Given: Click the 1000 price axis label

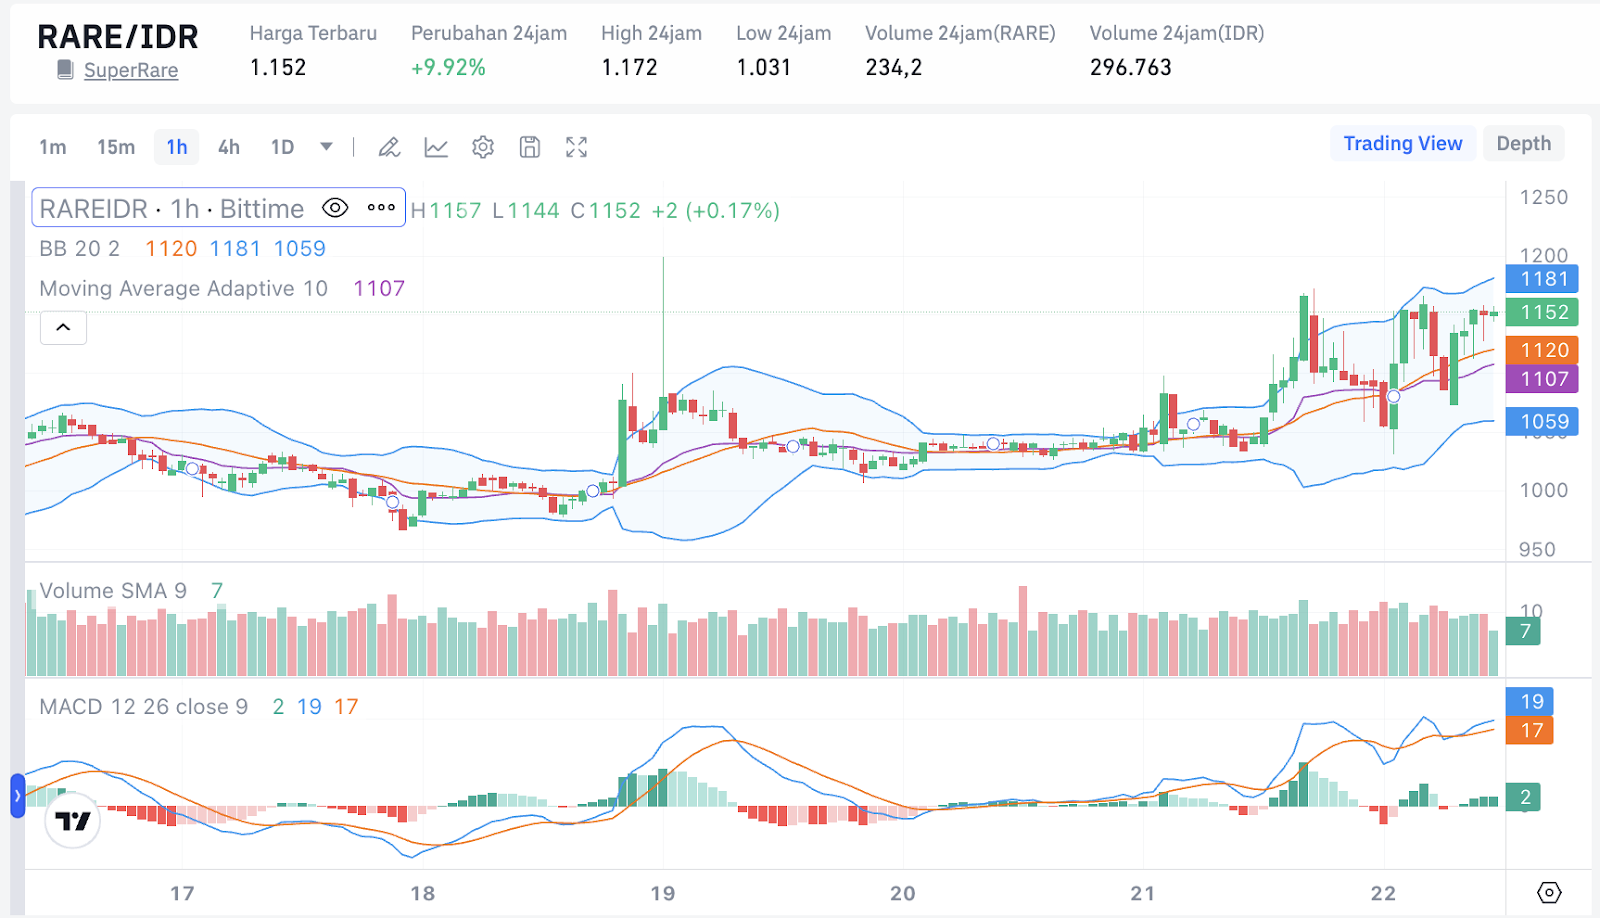Looking at the screenshot, I should (1544, 490).
